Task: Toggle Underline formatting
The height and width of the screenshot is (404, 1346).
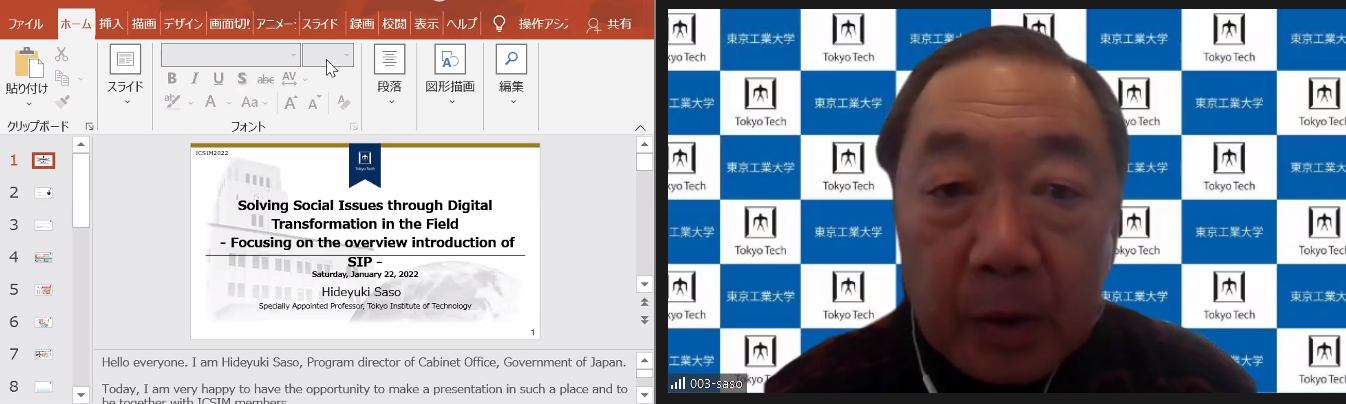Action: pos(219,78)
